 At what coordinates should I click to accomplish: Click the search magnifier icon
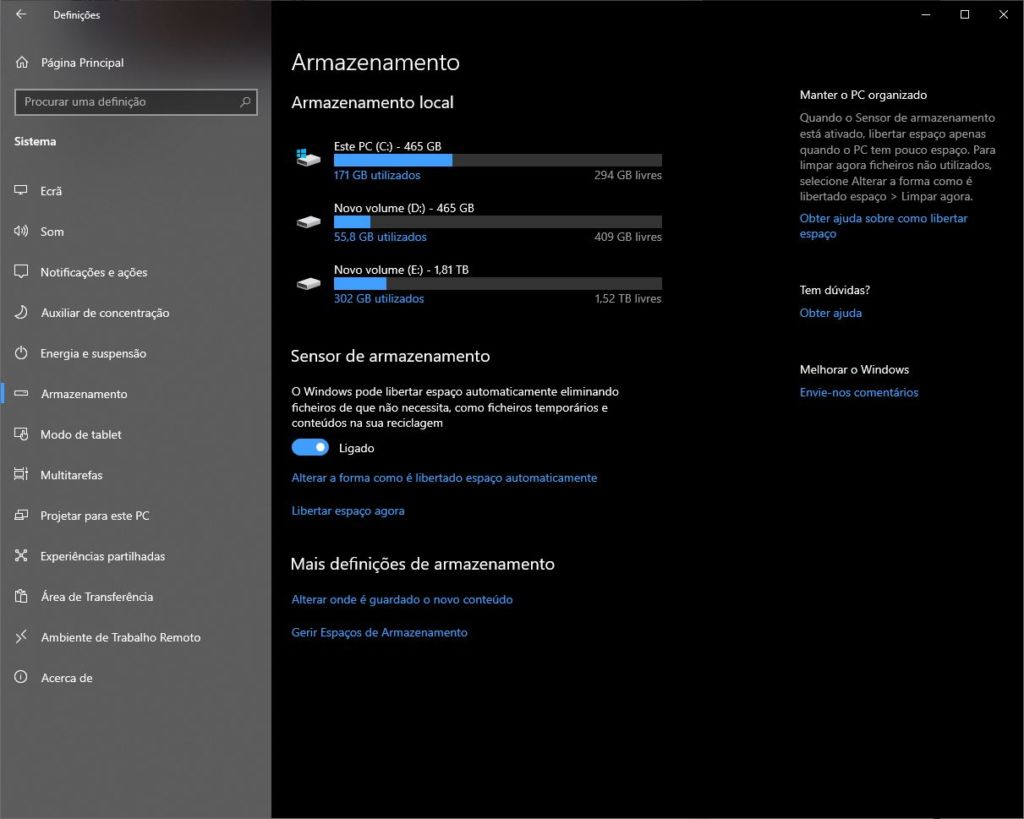(245, 102)
